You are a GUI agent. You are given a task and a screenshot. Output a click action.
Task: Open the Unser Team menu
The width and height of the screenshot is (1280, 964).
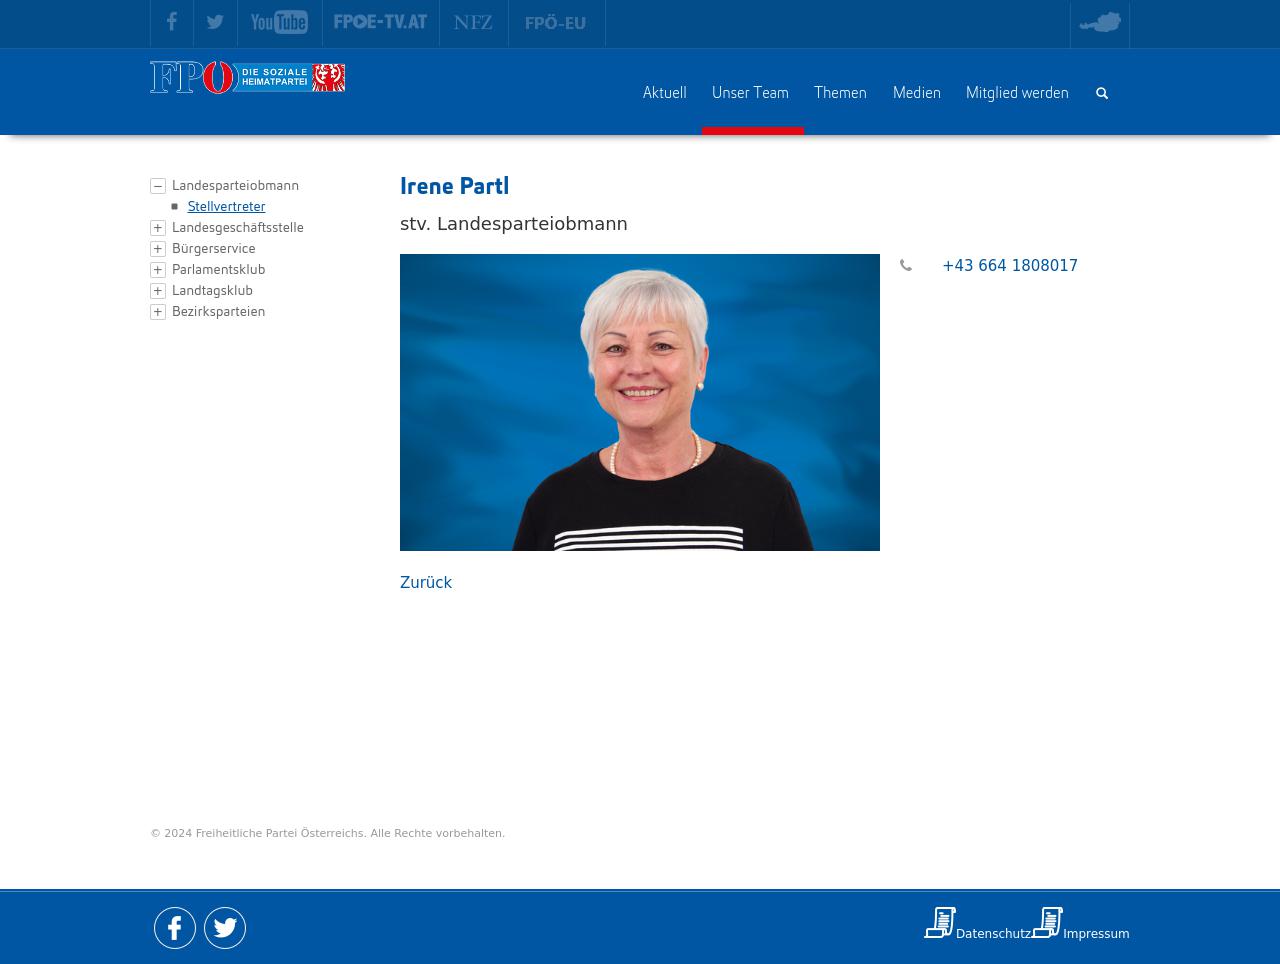(750, 93)
